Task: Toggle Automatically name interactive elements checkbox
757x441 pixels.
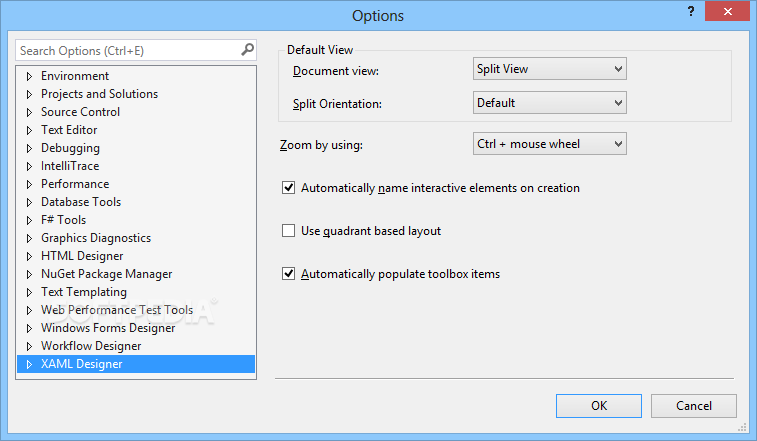Action: 288,187
